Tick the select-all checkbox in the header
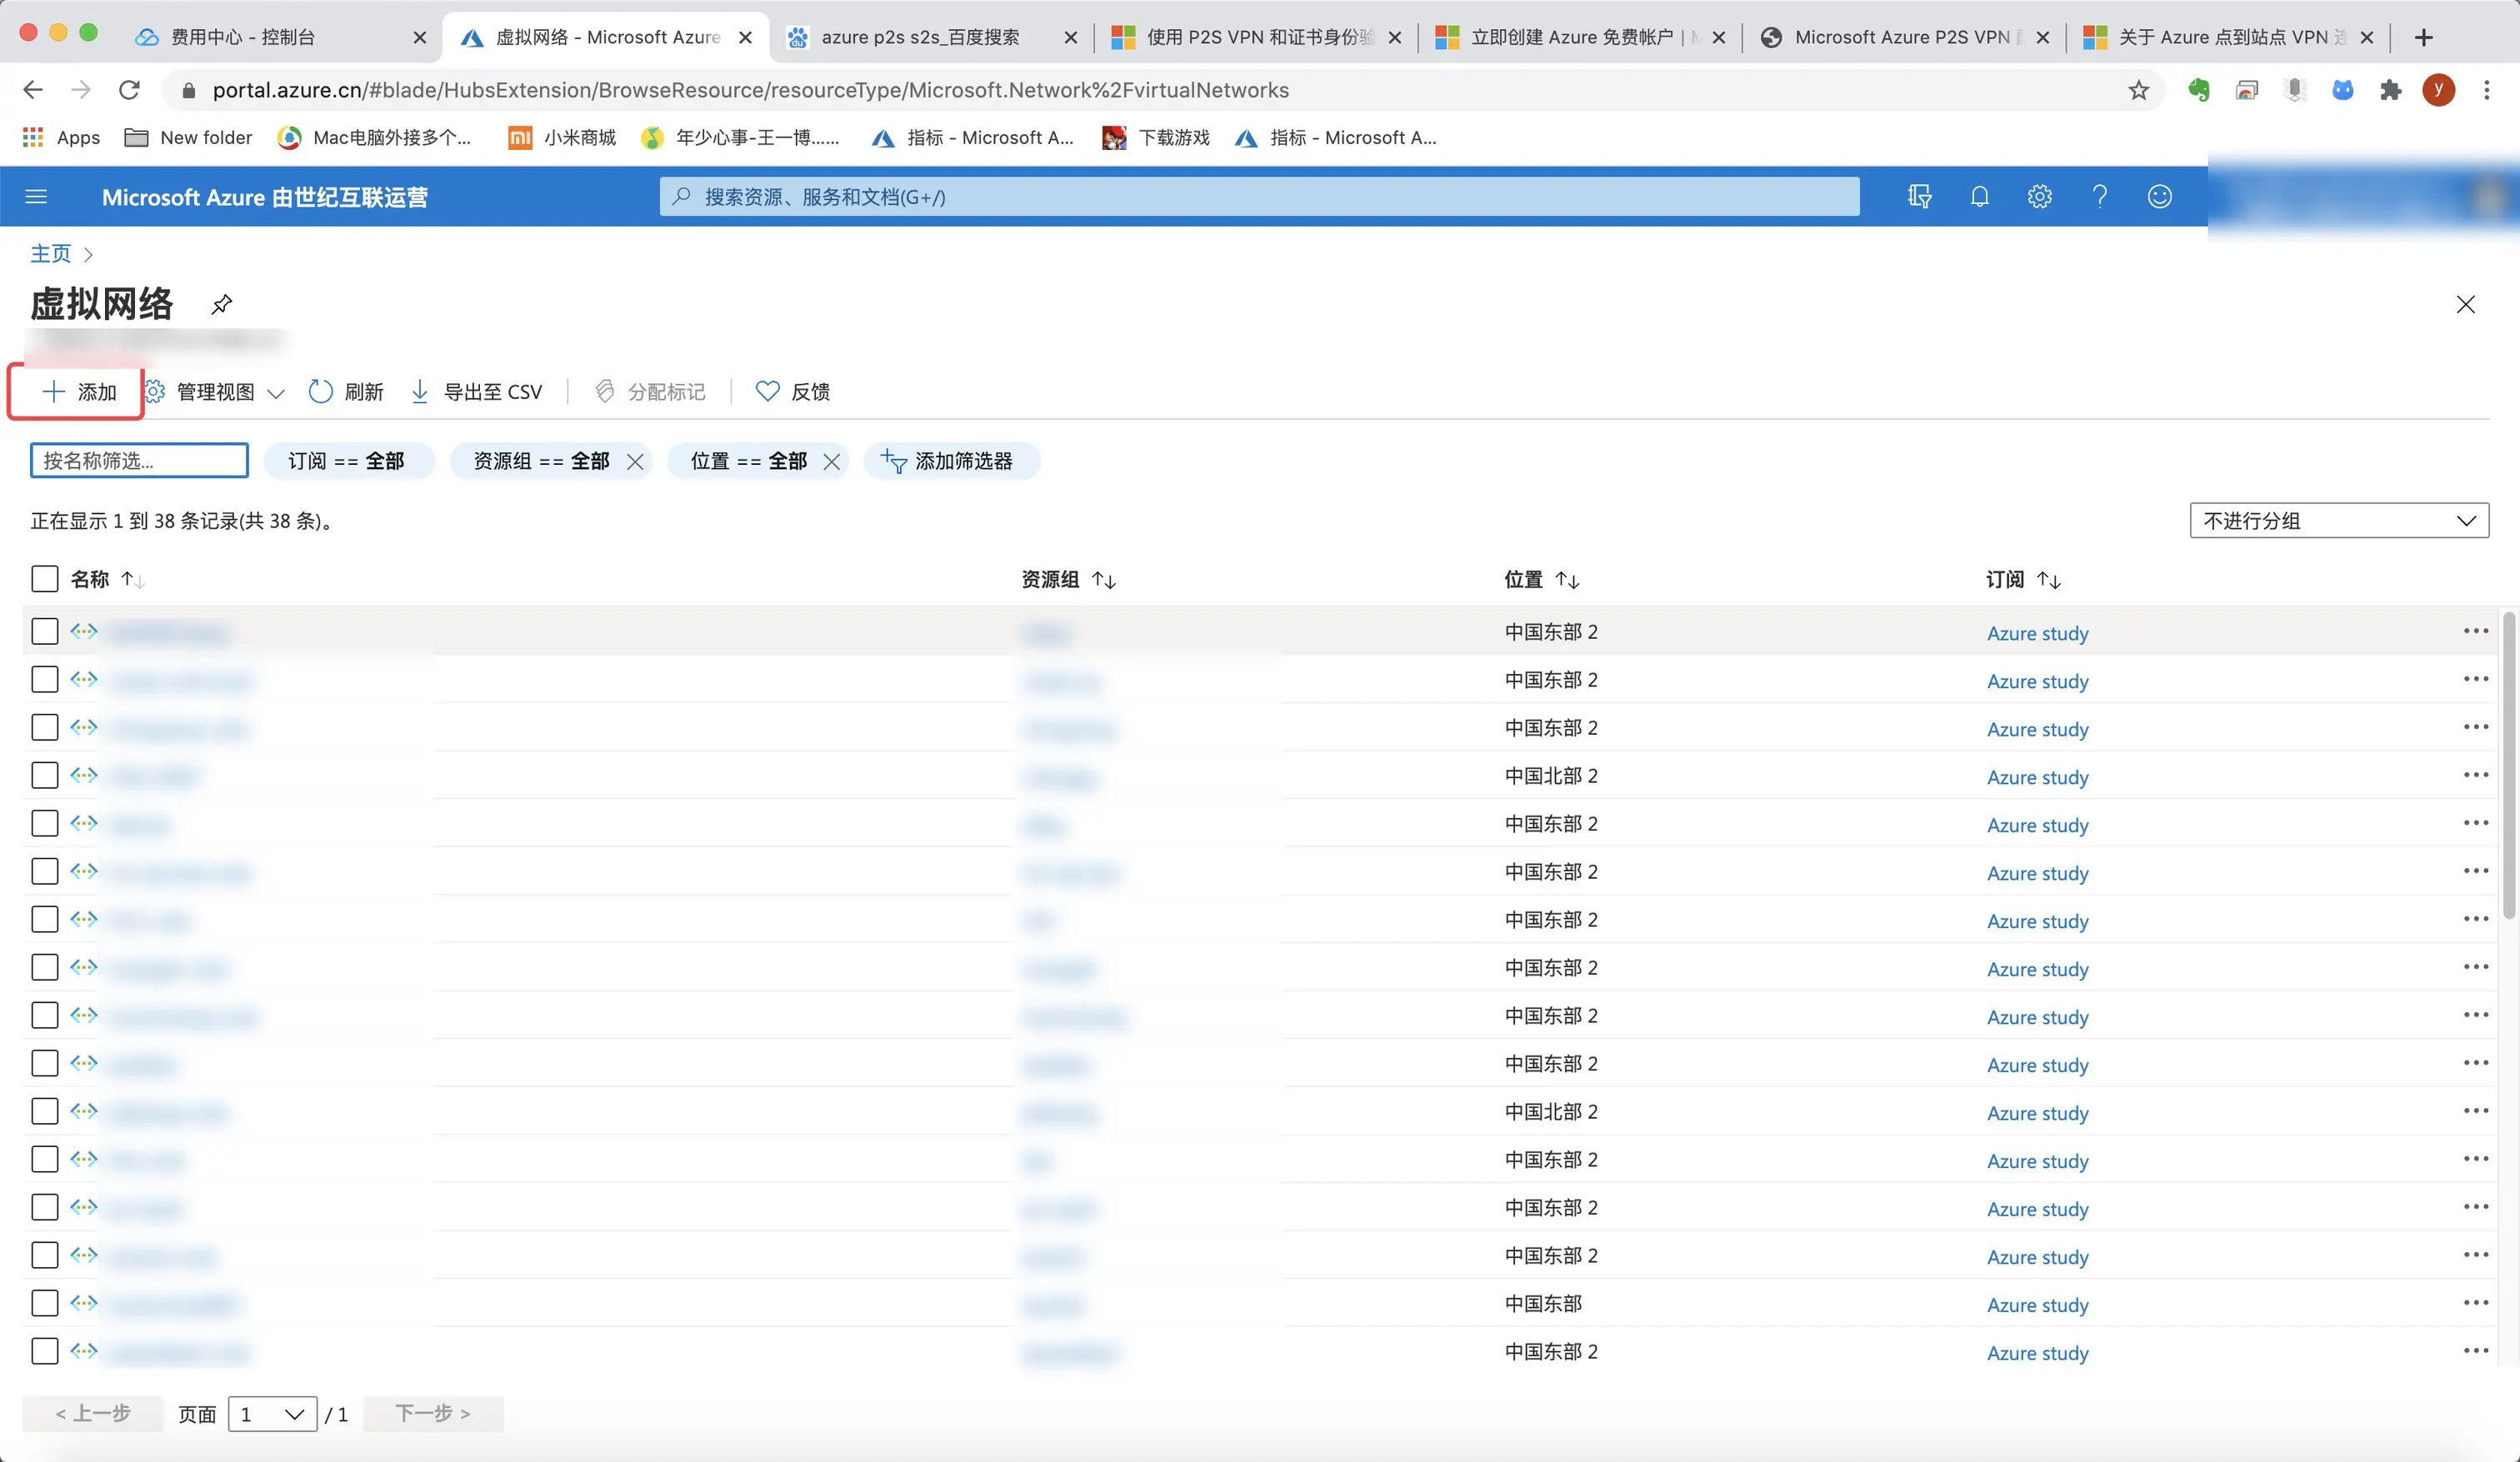The width and height of the screenshot is (2520, 1462). [x=44, y=579]
